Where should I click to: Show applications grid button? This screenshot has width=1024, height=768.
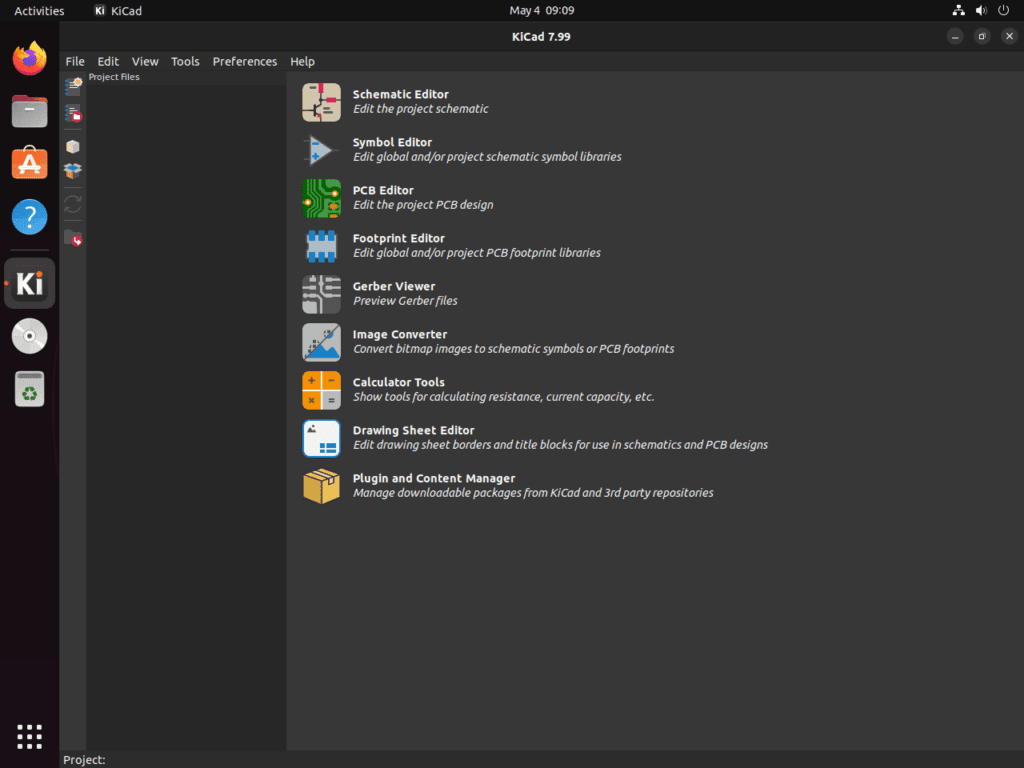click(29, 737)
